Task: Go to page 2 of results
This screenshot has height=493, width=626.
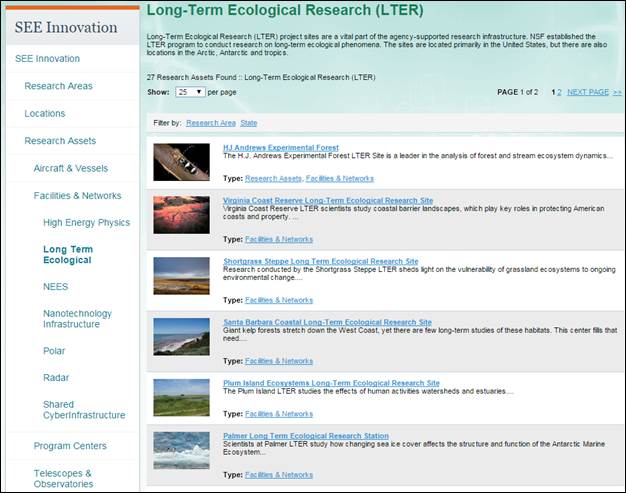Action: pyautogui.click(x=559, y=92)
